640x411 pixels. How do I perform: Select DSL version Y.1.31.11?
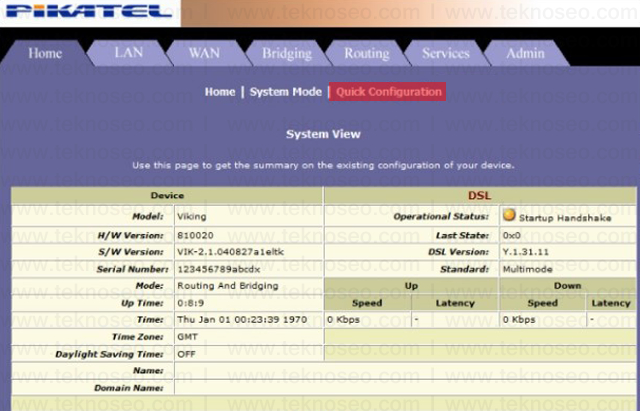pyautogui.click(x=525, y=252)
